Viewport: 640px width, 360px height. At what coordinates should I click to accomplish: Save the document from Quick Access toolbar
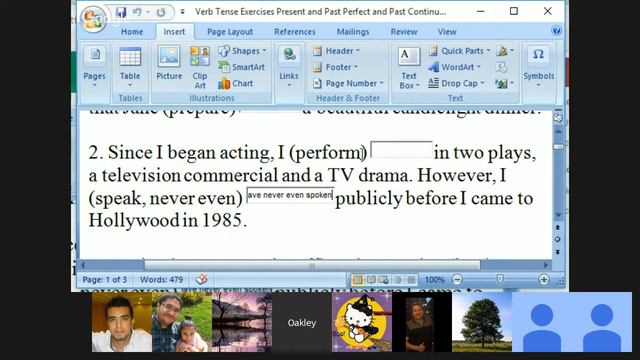pos(120,12)
